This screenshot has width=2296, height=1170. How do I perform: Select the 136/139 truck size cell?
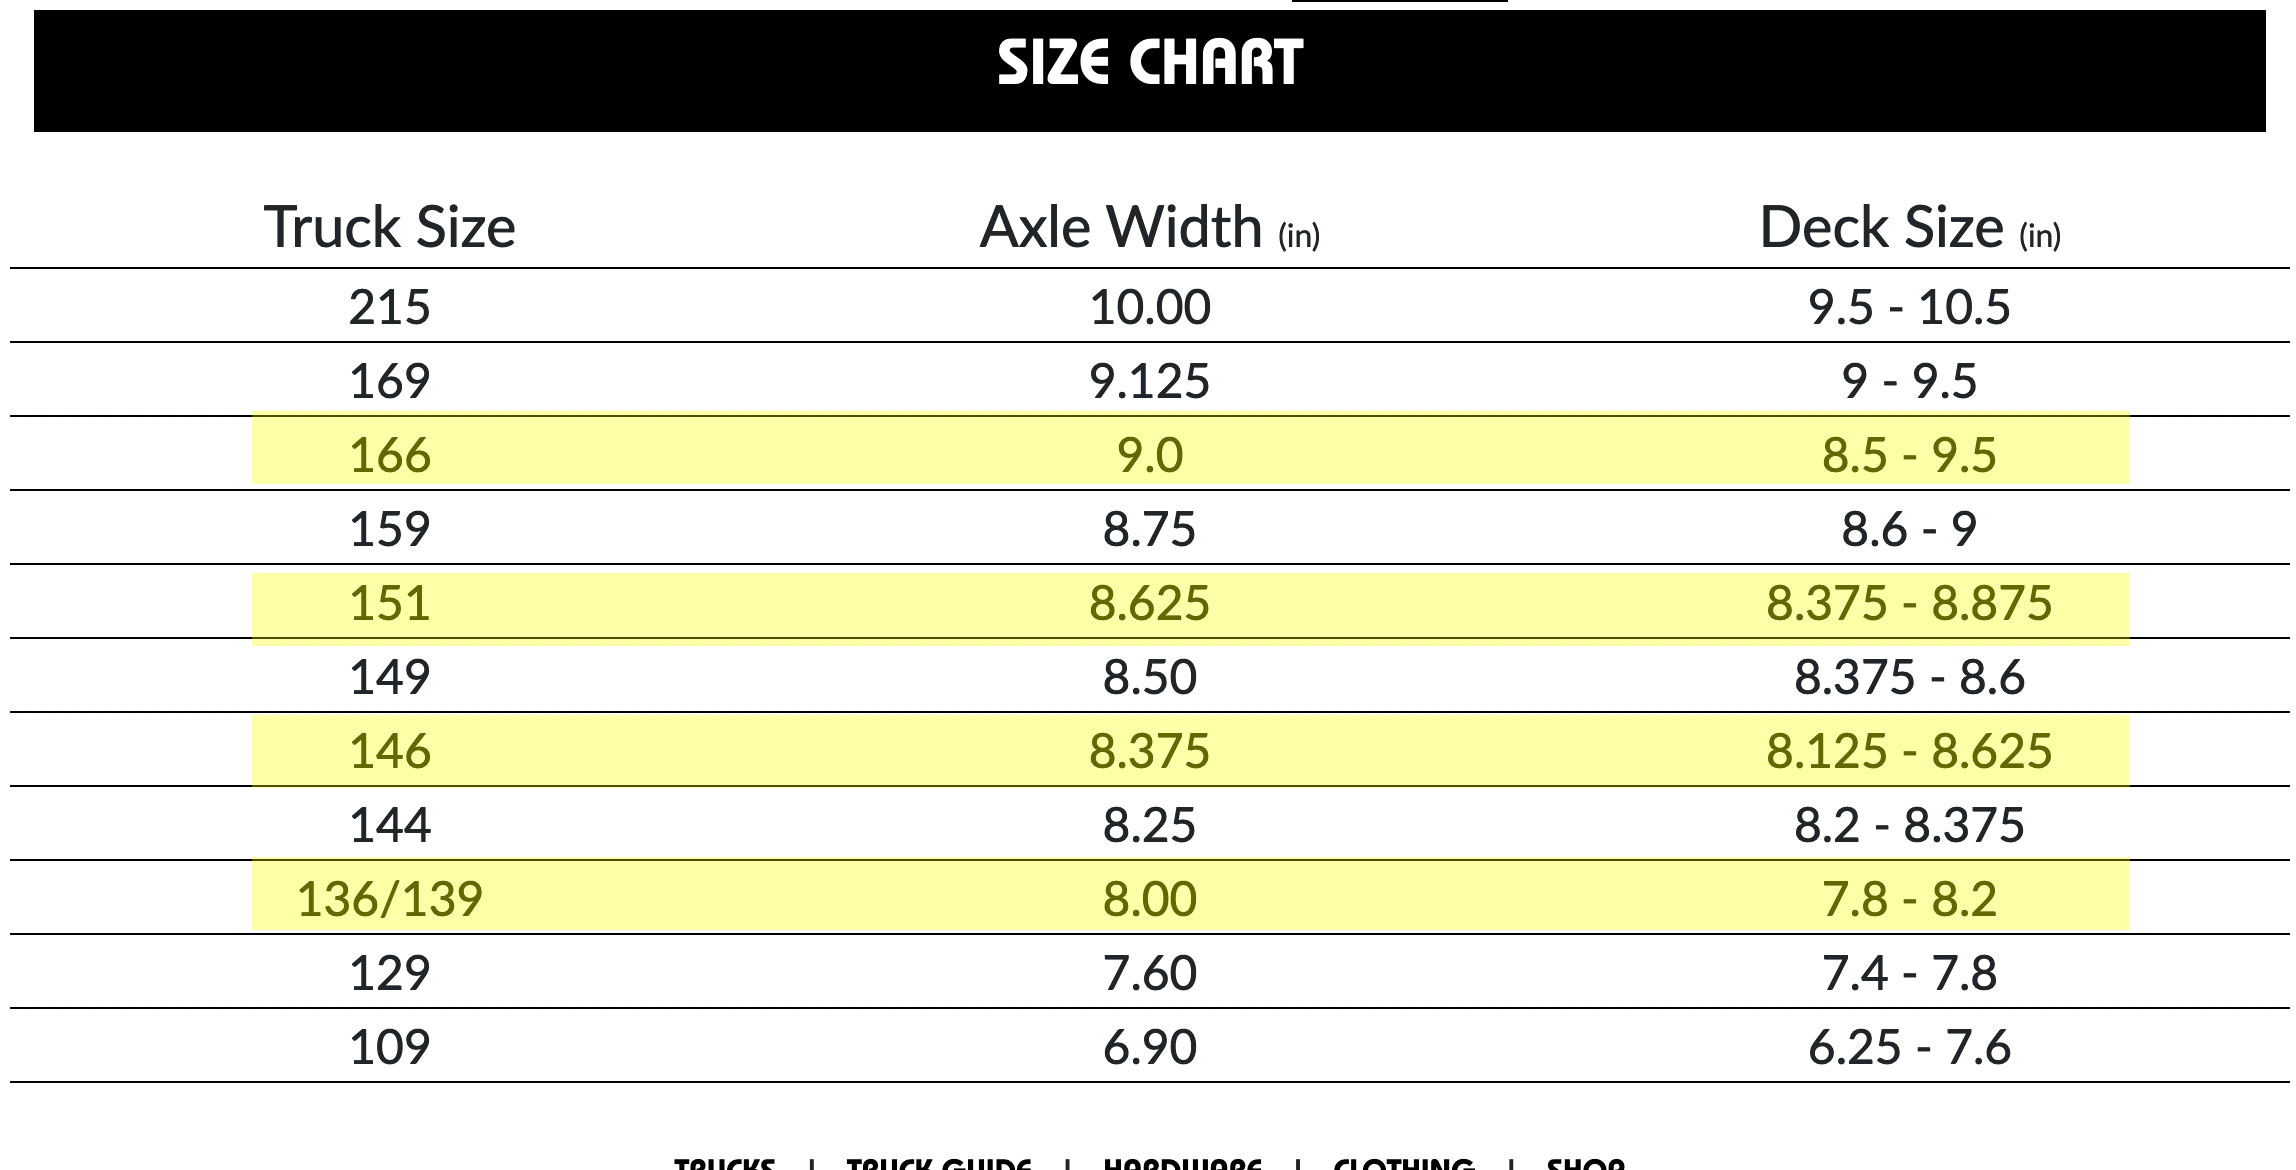[390, 898]
